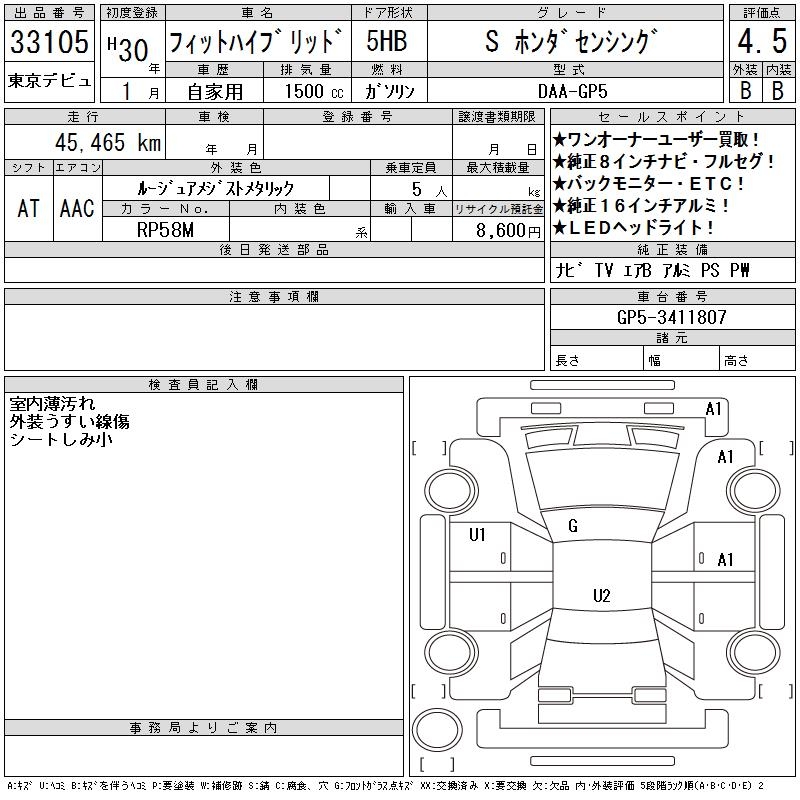
Task: Click the 譲渡書類期限 header
Action: pos(497,117)
